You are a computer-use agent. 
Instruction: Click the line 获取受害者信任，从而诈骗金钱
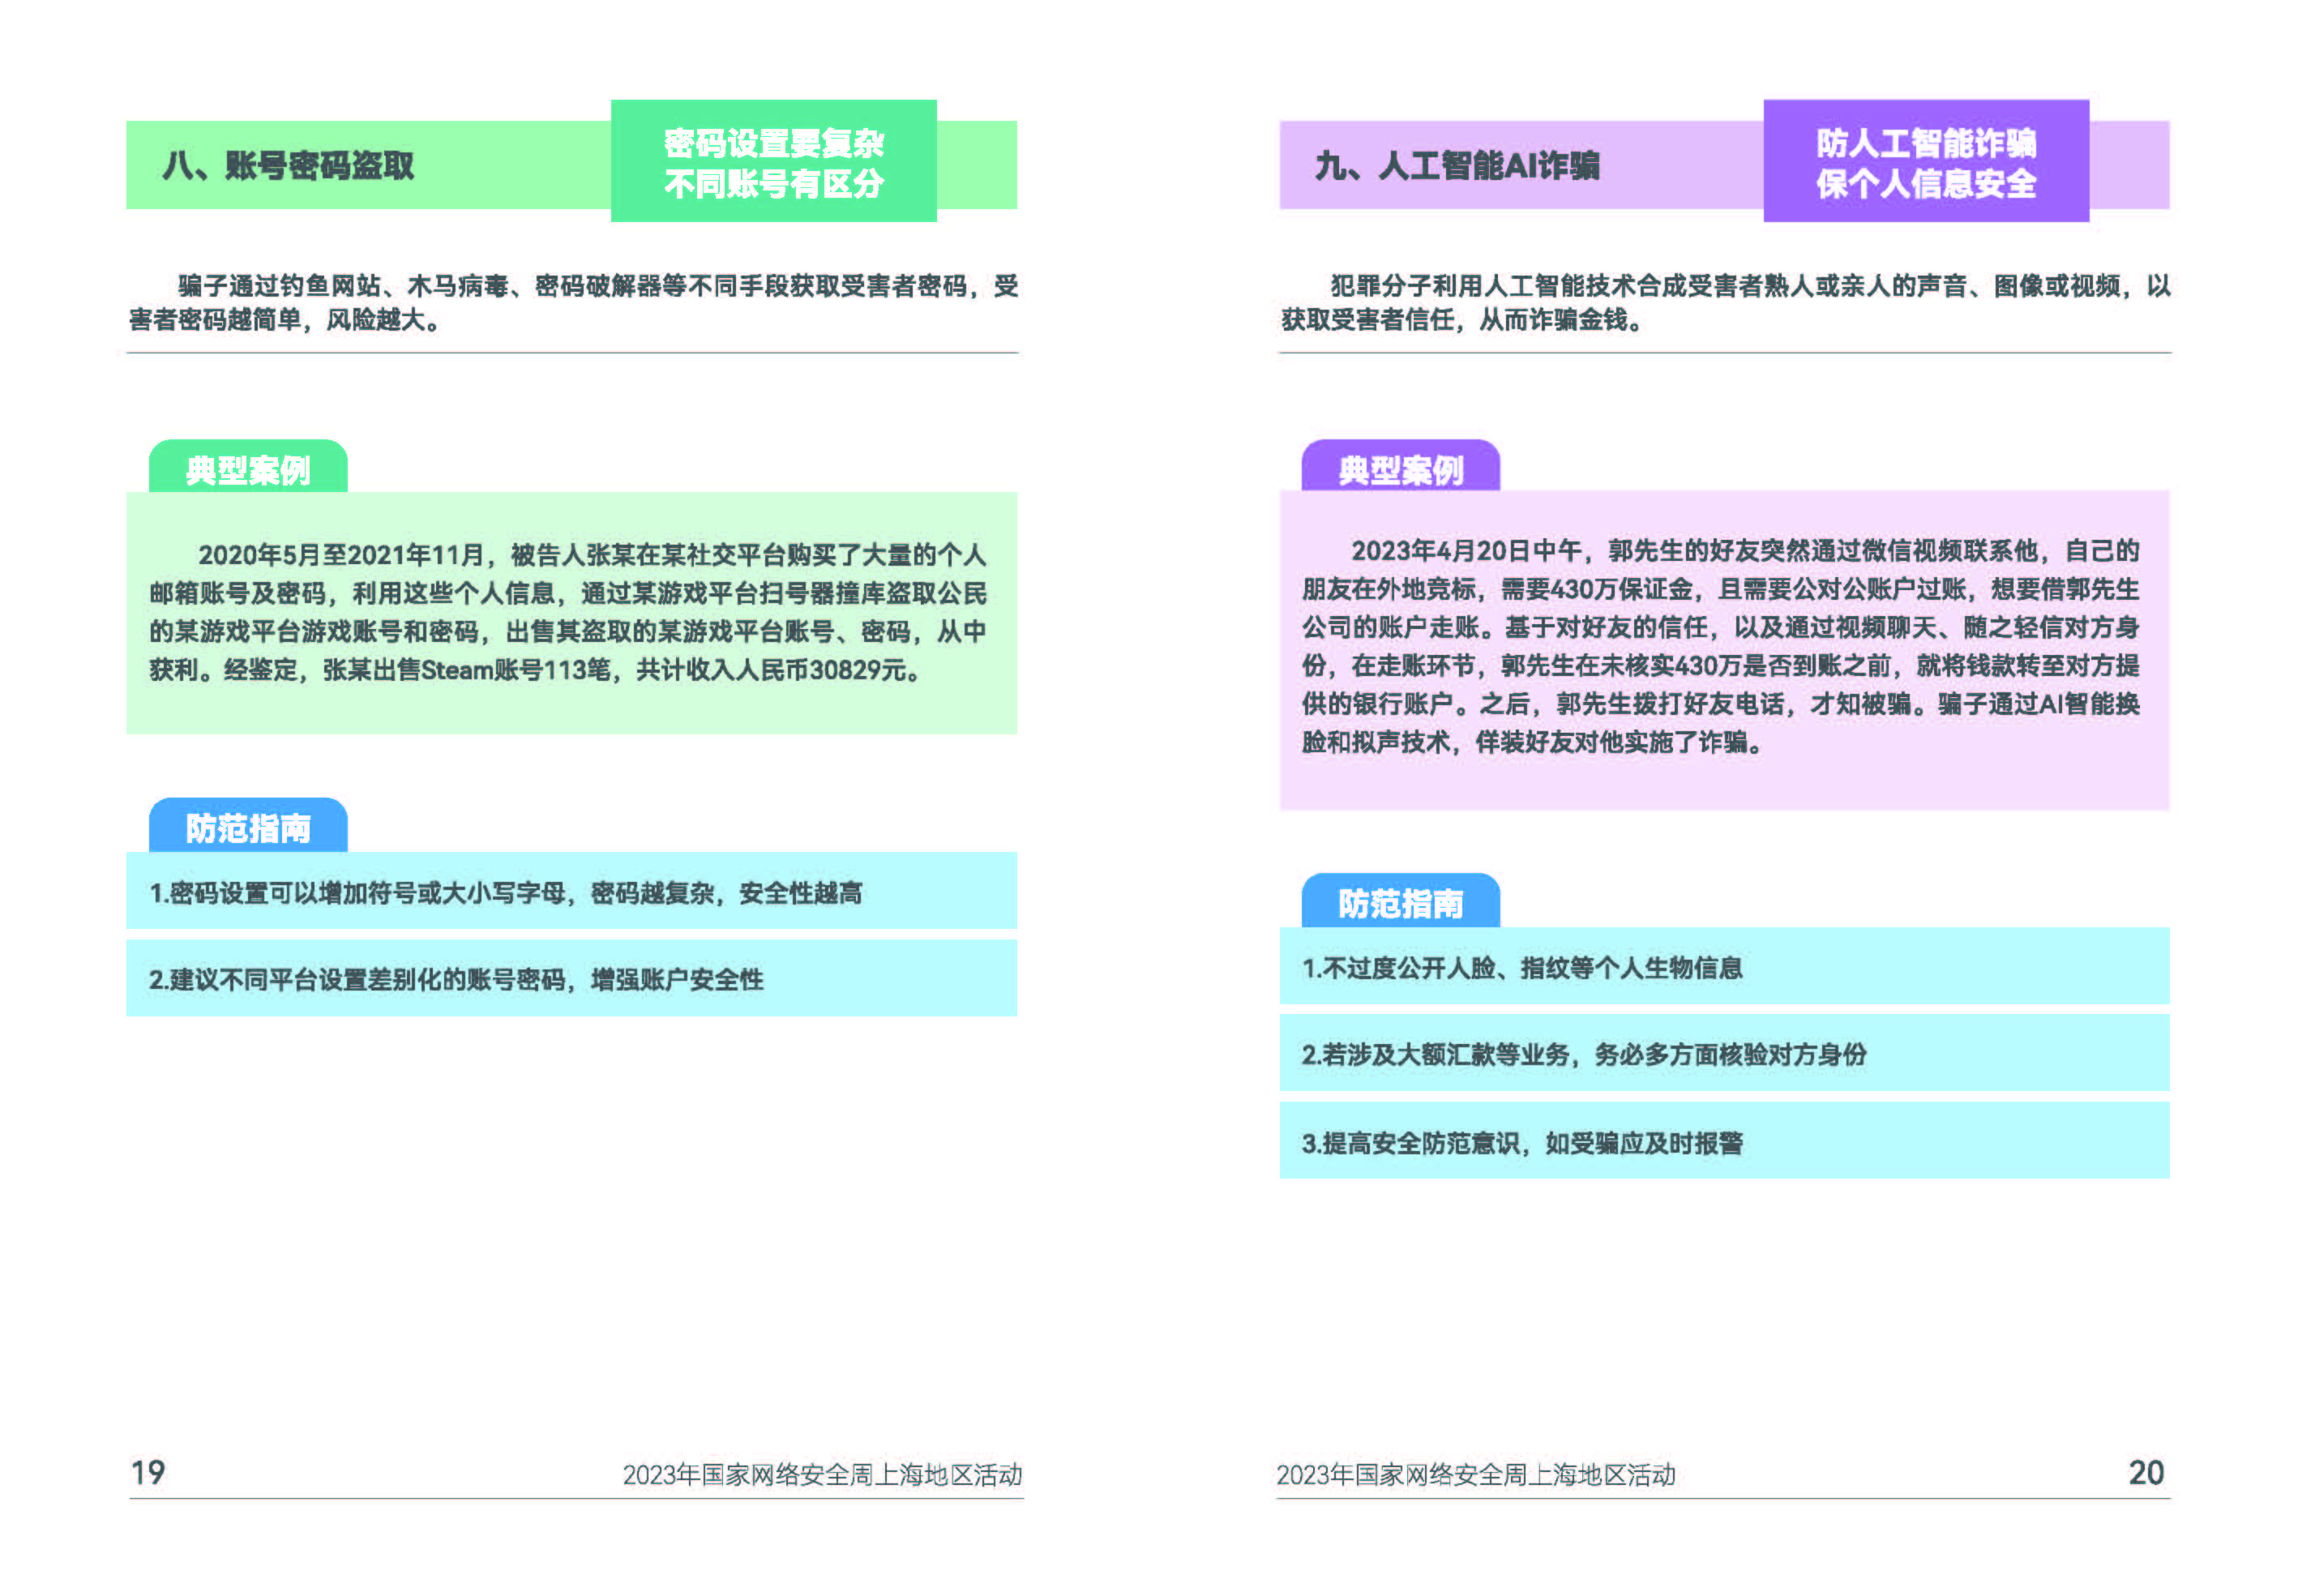point(1461,320)
